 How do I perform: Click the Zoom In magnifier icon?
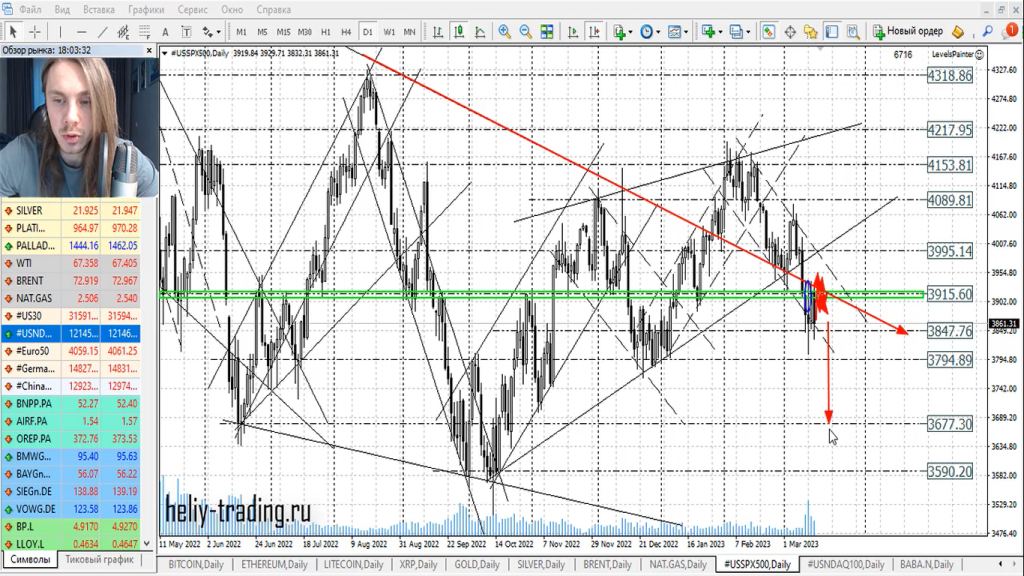click(x=505, y=32)
